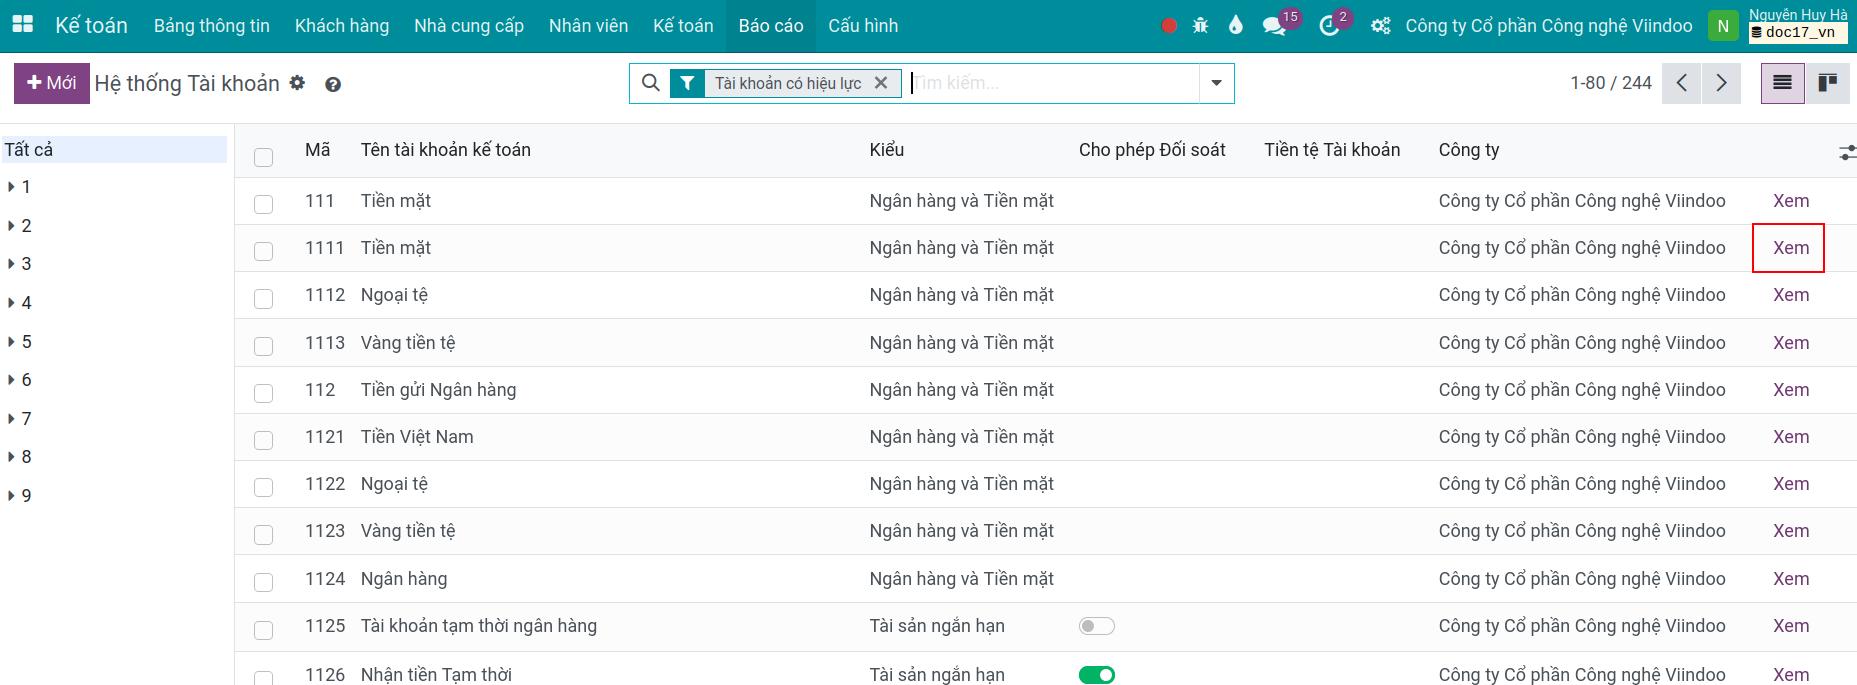The height and width of the screenshot is (685, 1857).
Task: Switch to kanban view
Action: [x=1828, y=83]
